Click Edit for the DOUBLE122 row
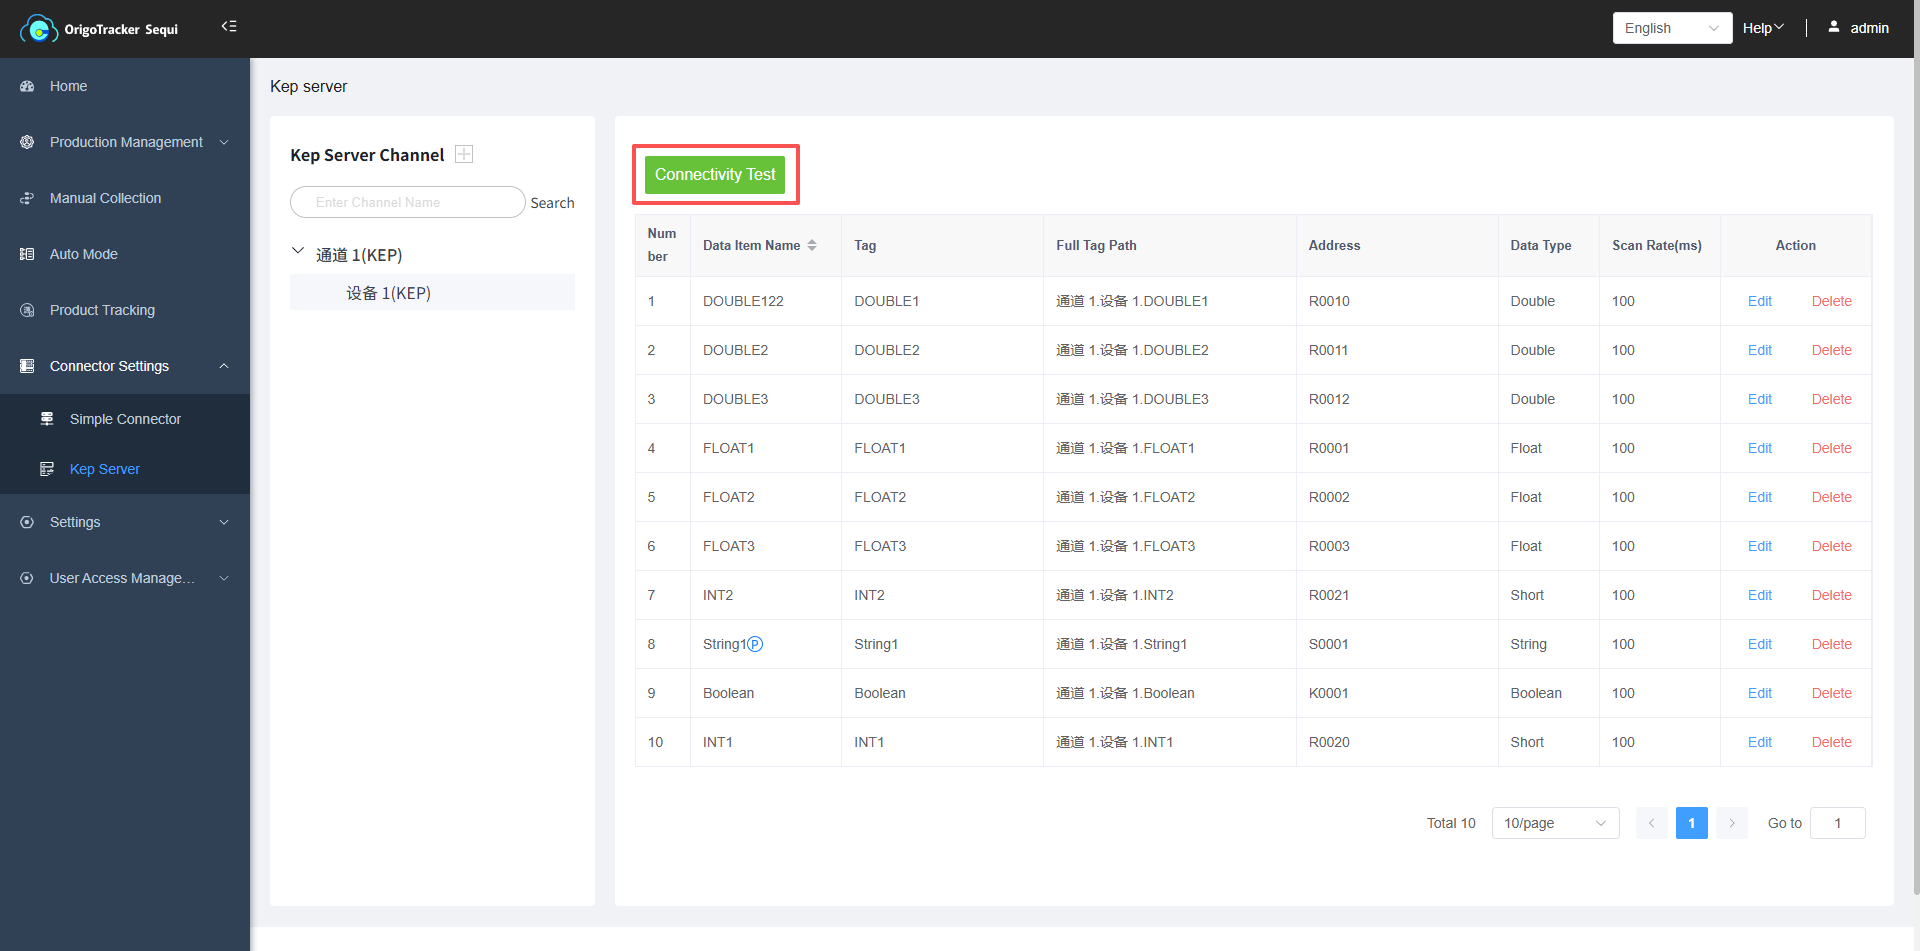This screenshot has height=951, width=1920. coord(1759,301)
